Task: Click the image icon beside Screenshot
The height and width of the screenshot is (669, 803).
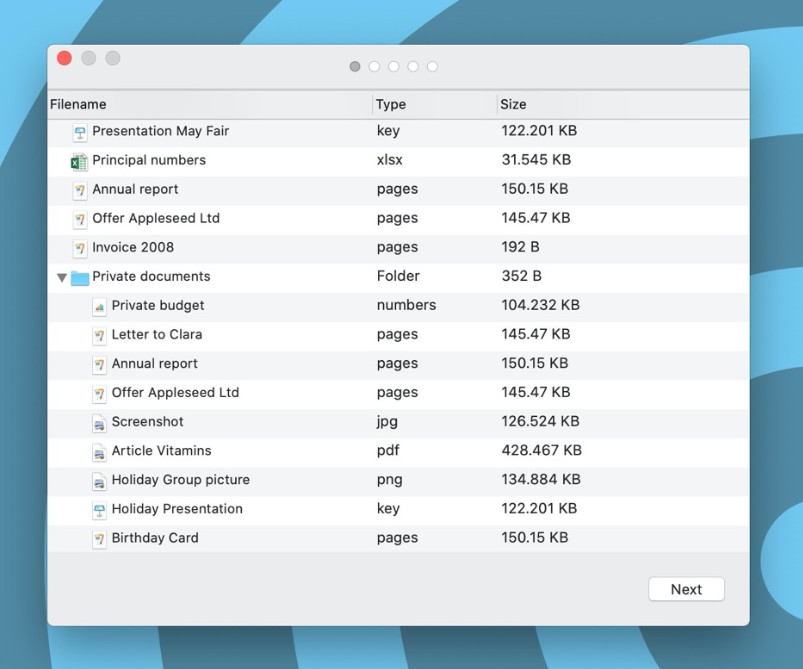Action: tap(99, 423)
